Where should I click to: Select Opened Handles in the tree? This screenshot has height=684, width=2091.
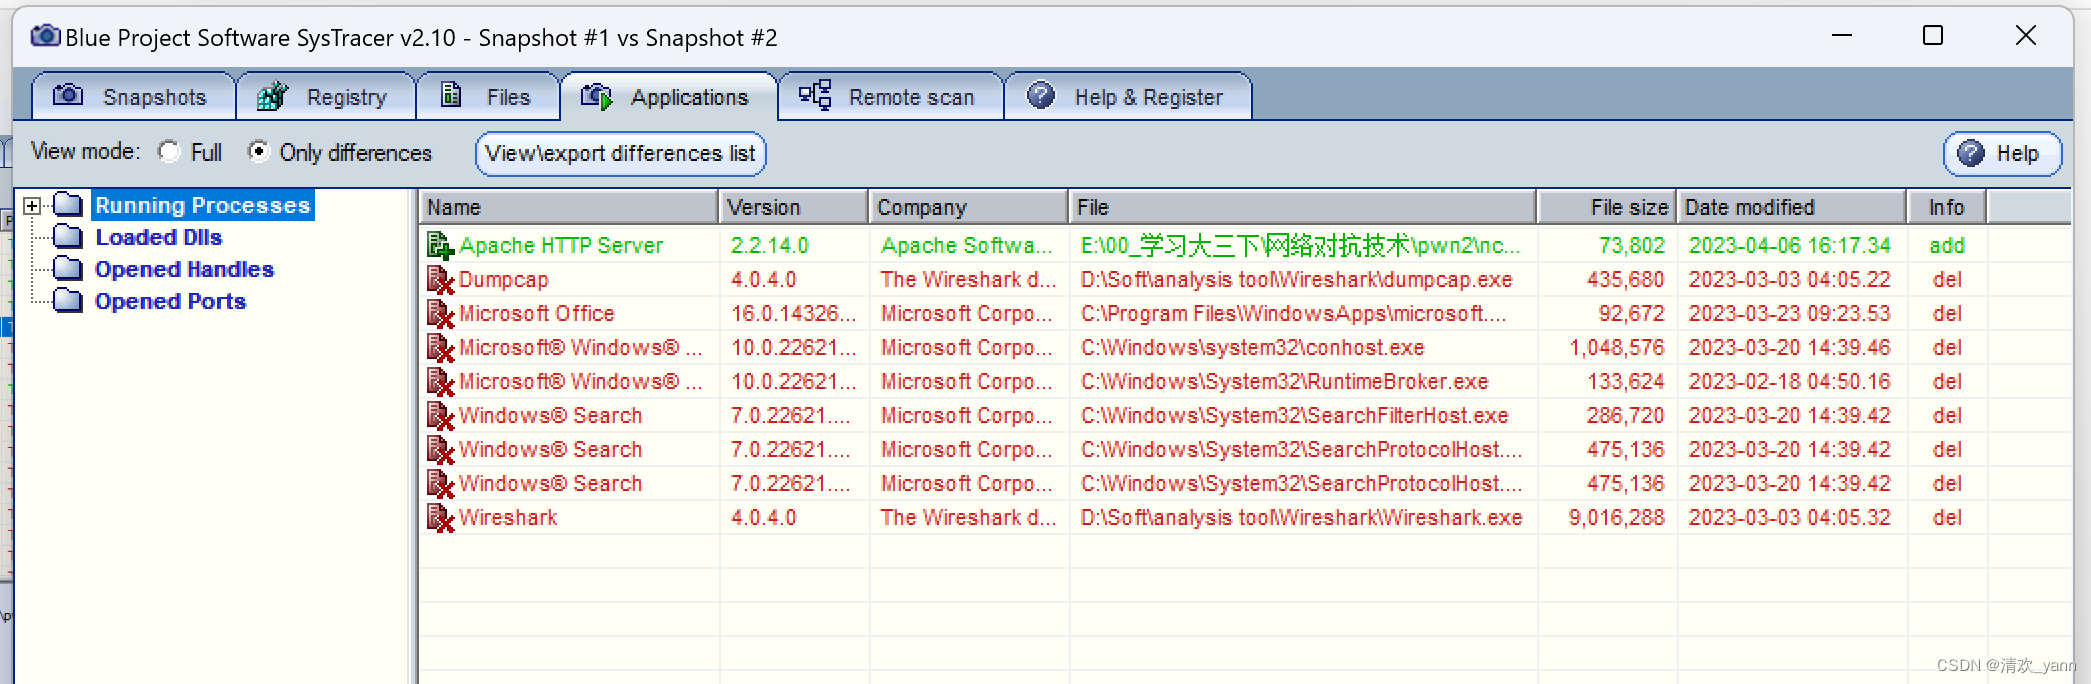point(184,269)
